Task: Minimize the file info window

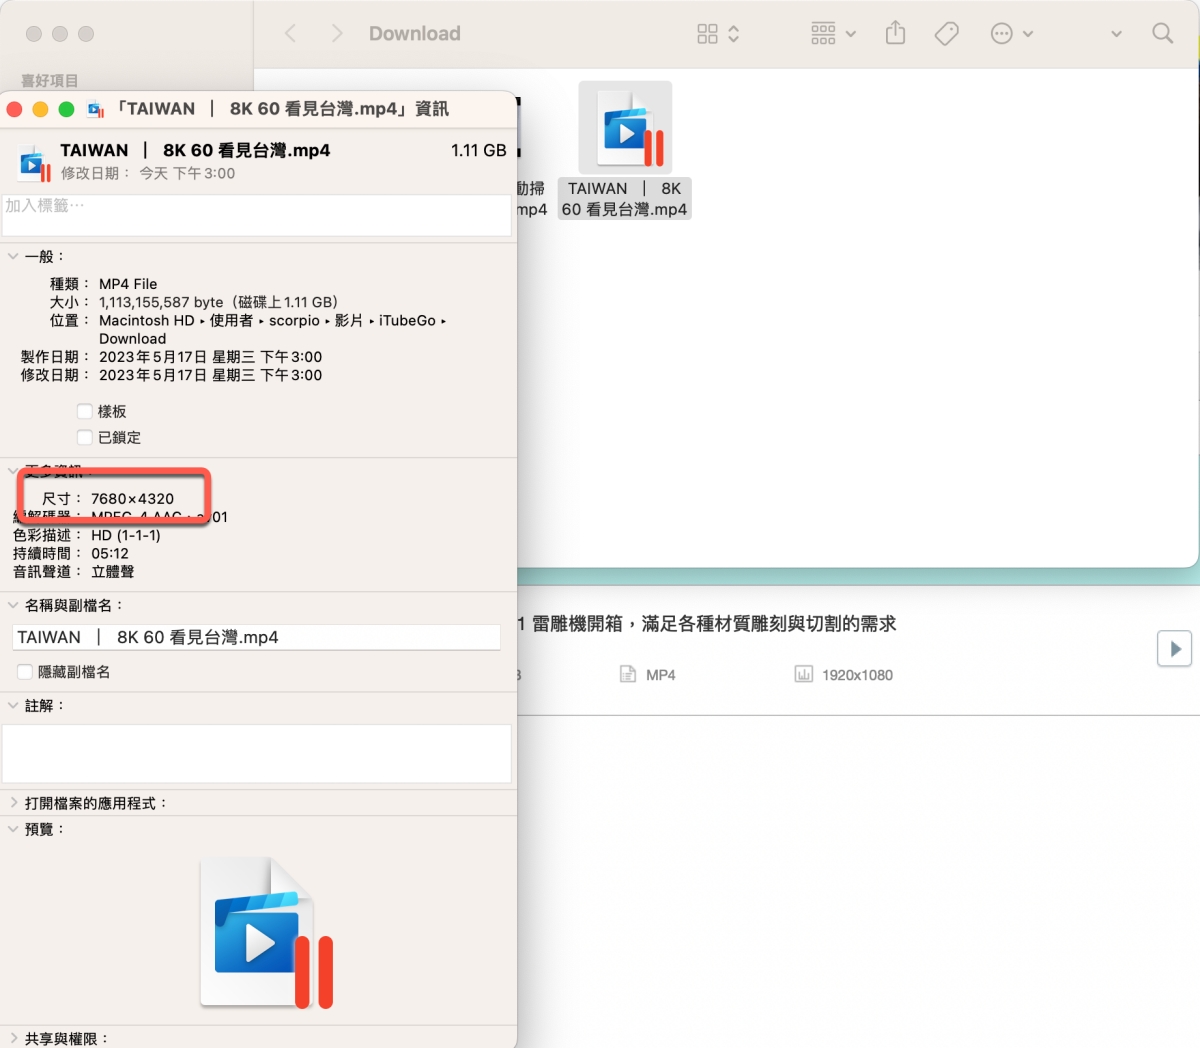Action: click(x=40, y=109)
